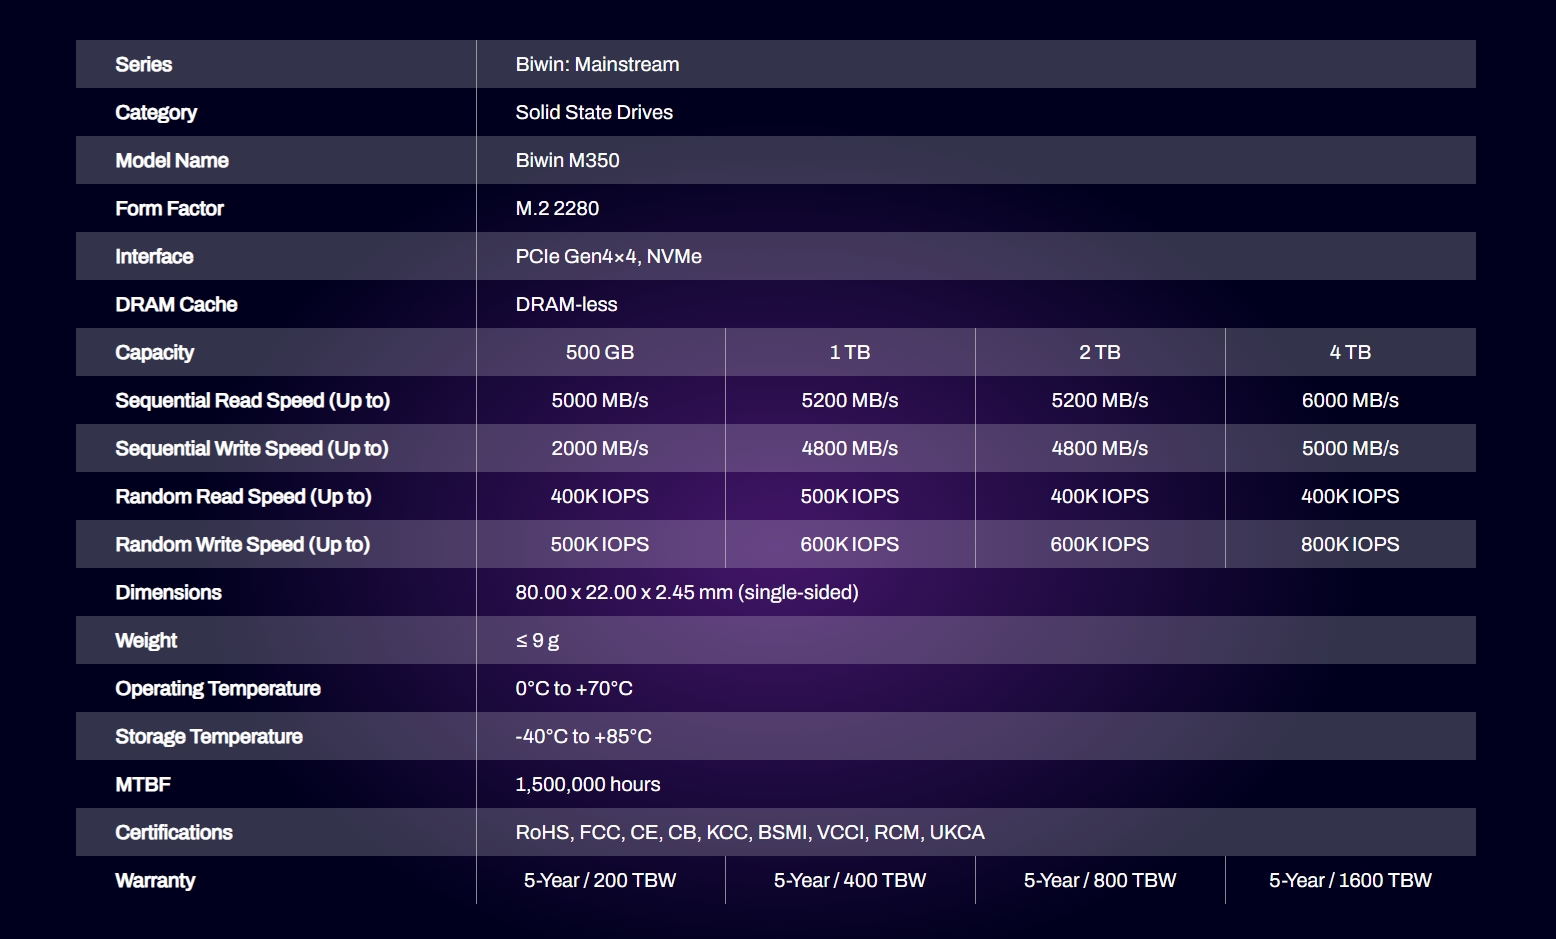Click 'Random Read Speed (Up to)' label
The height and width of the screenshot is (939, 1556).
243,497
